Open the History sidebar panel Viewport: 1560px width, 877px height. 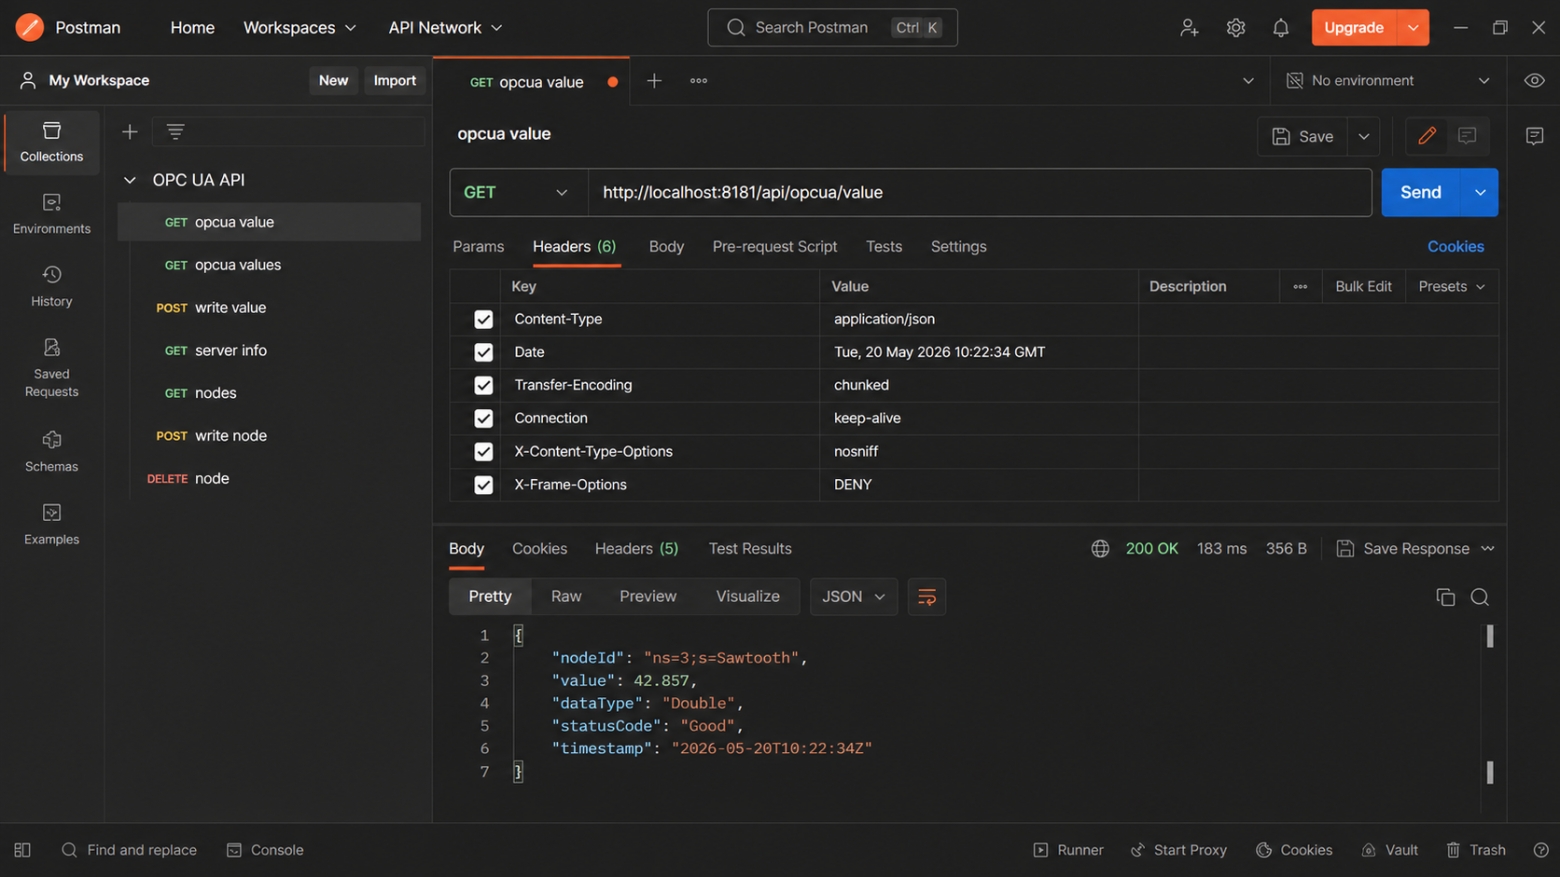52,286
